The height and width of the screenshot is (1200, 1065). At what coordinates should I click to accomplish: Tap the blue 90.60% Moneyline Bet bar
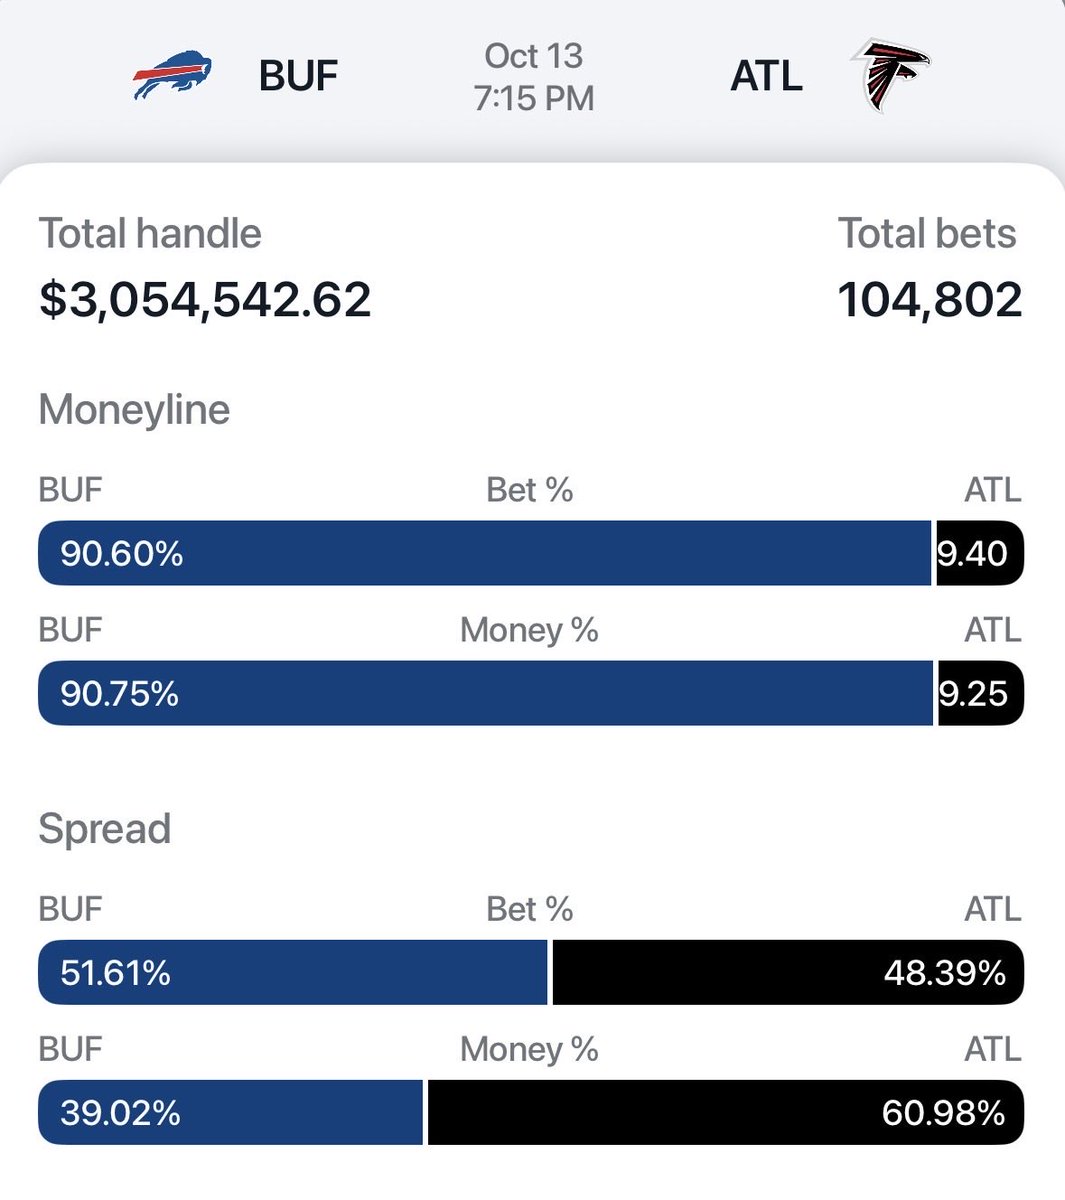pos(485,553)
